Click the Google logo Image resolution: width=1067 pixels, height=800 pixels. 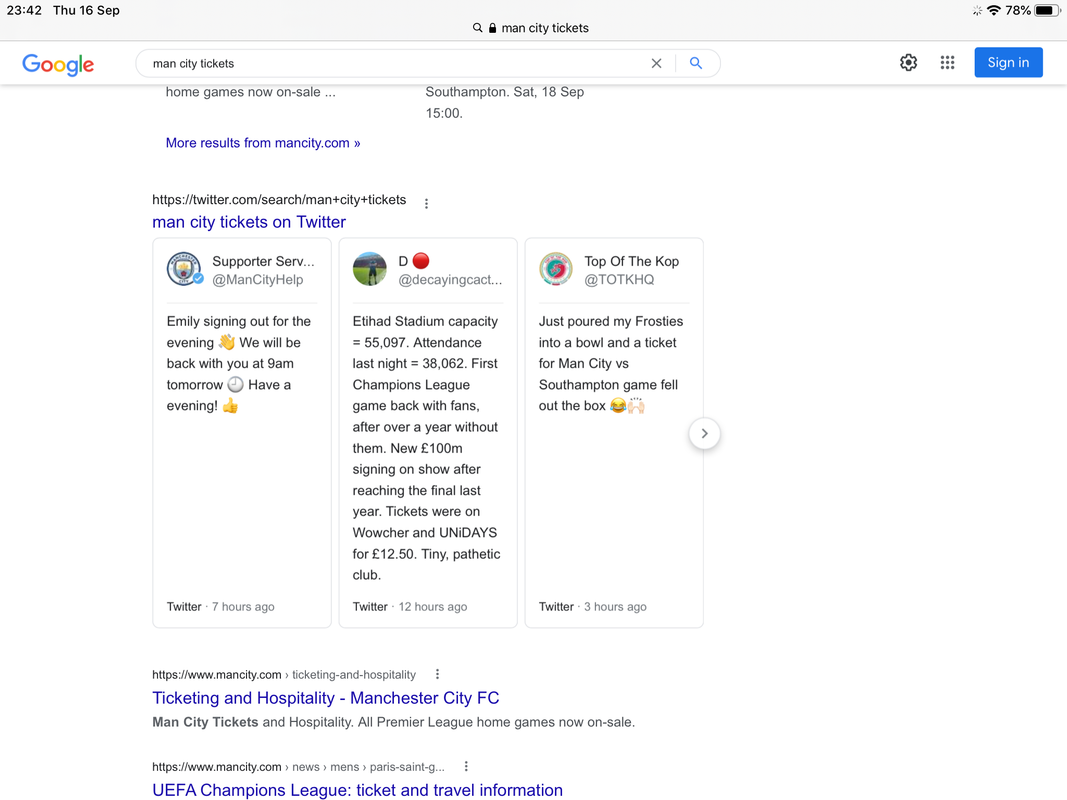[58, 64]
